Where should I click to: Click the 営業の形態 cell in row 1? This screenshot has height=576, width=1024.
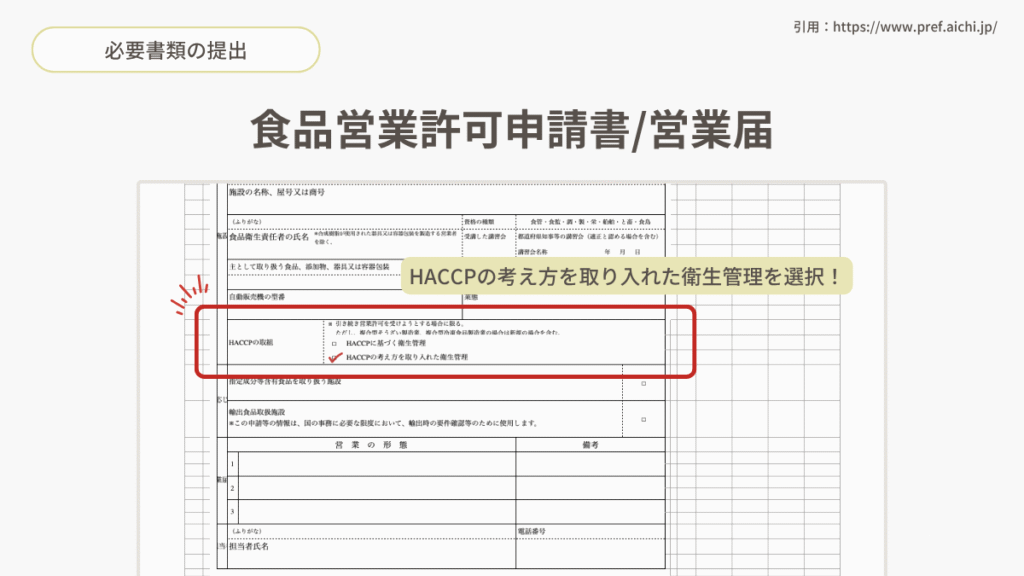tap(377, 464)
